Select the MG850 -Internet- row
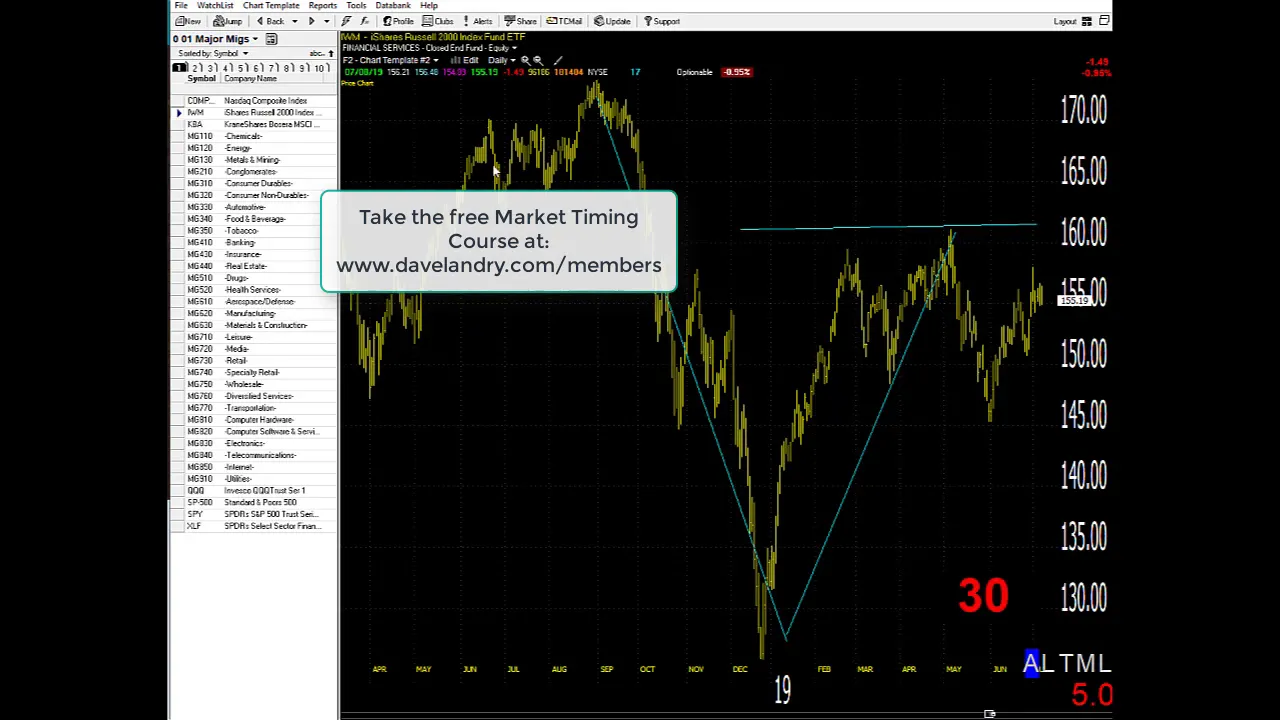The image size is (1280, 720). [x=254, y=467]
